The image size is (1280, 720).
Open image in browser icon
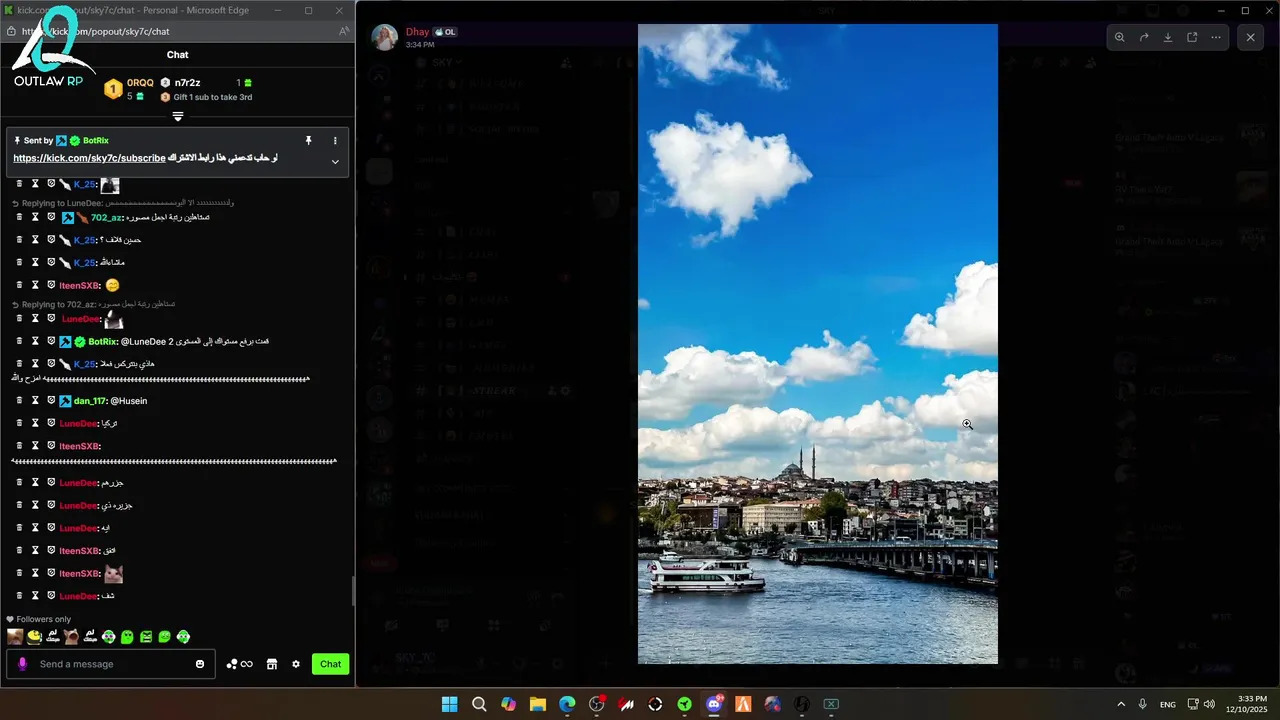click(1192, 37)
